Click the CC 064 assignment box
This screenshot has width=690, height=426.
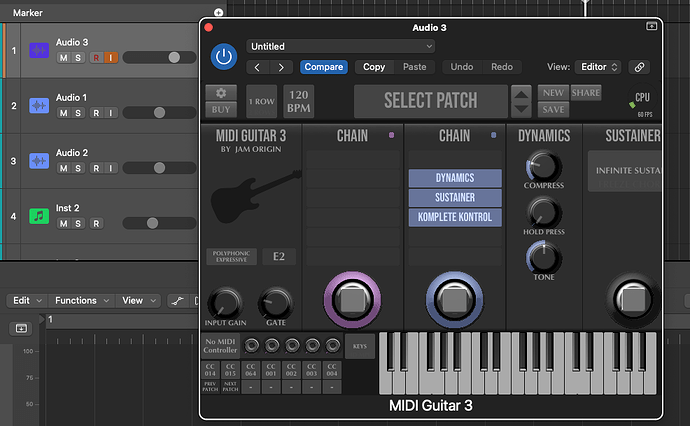click(250, 370)
